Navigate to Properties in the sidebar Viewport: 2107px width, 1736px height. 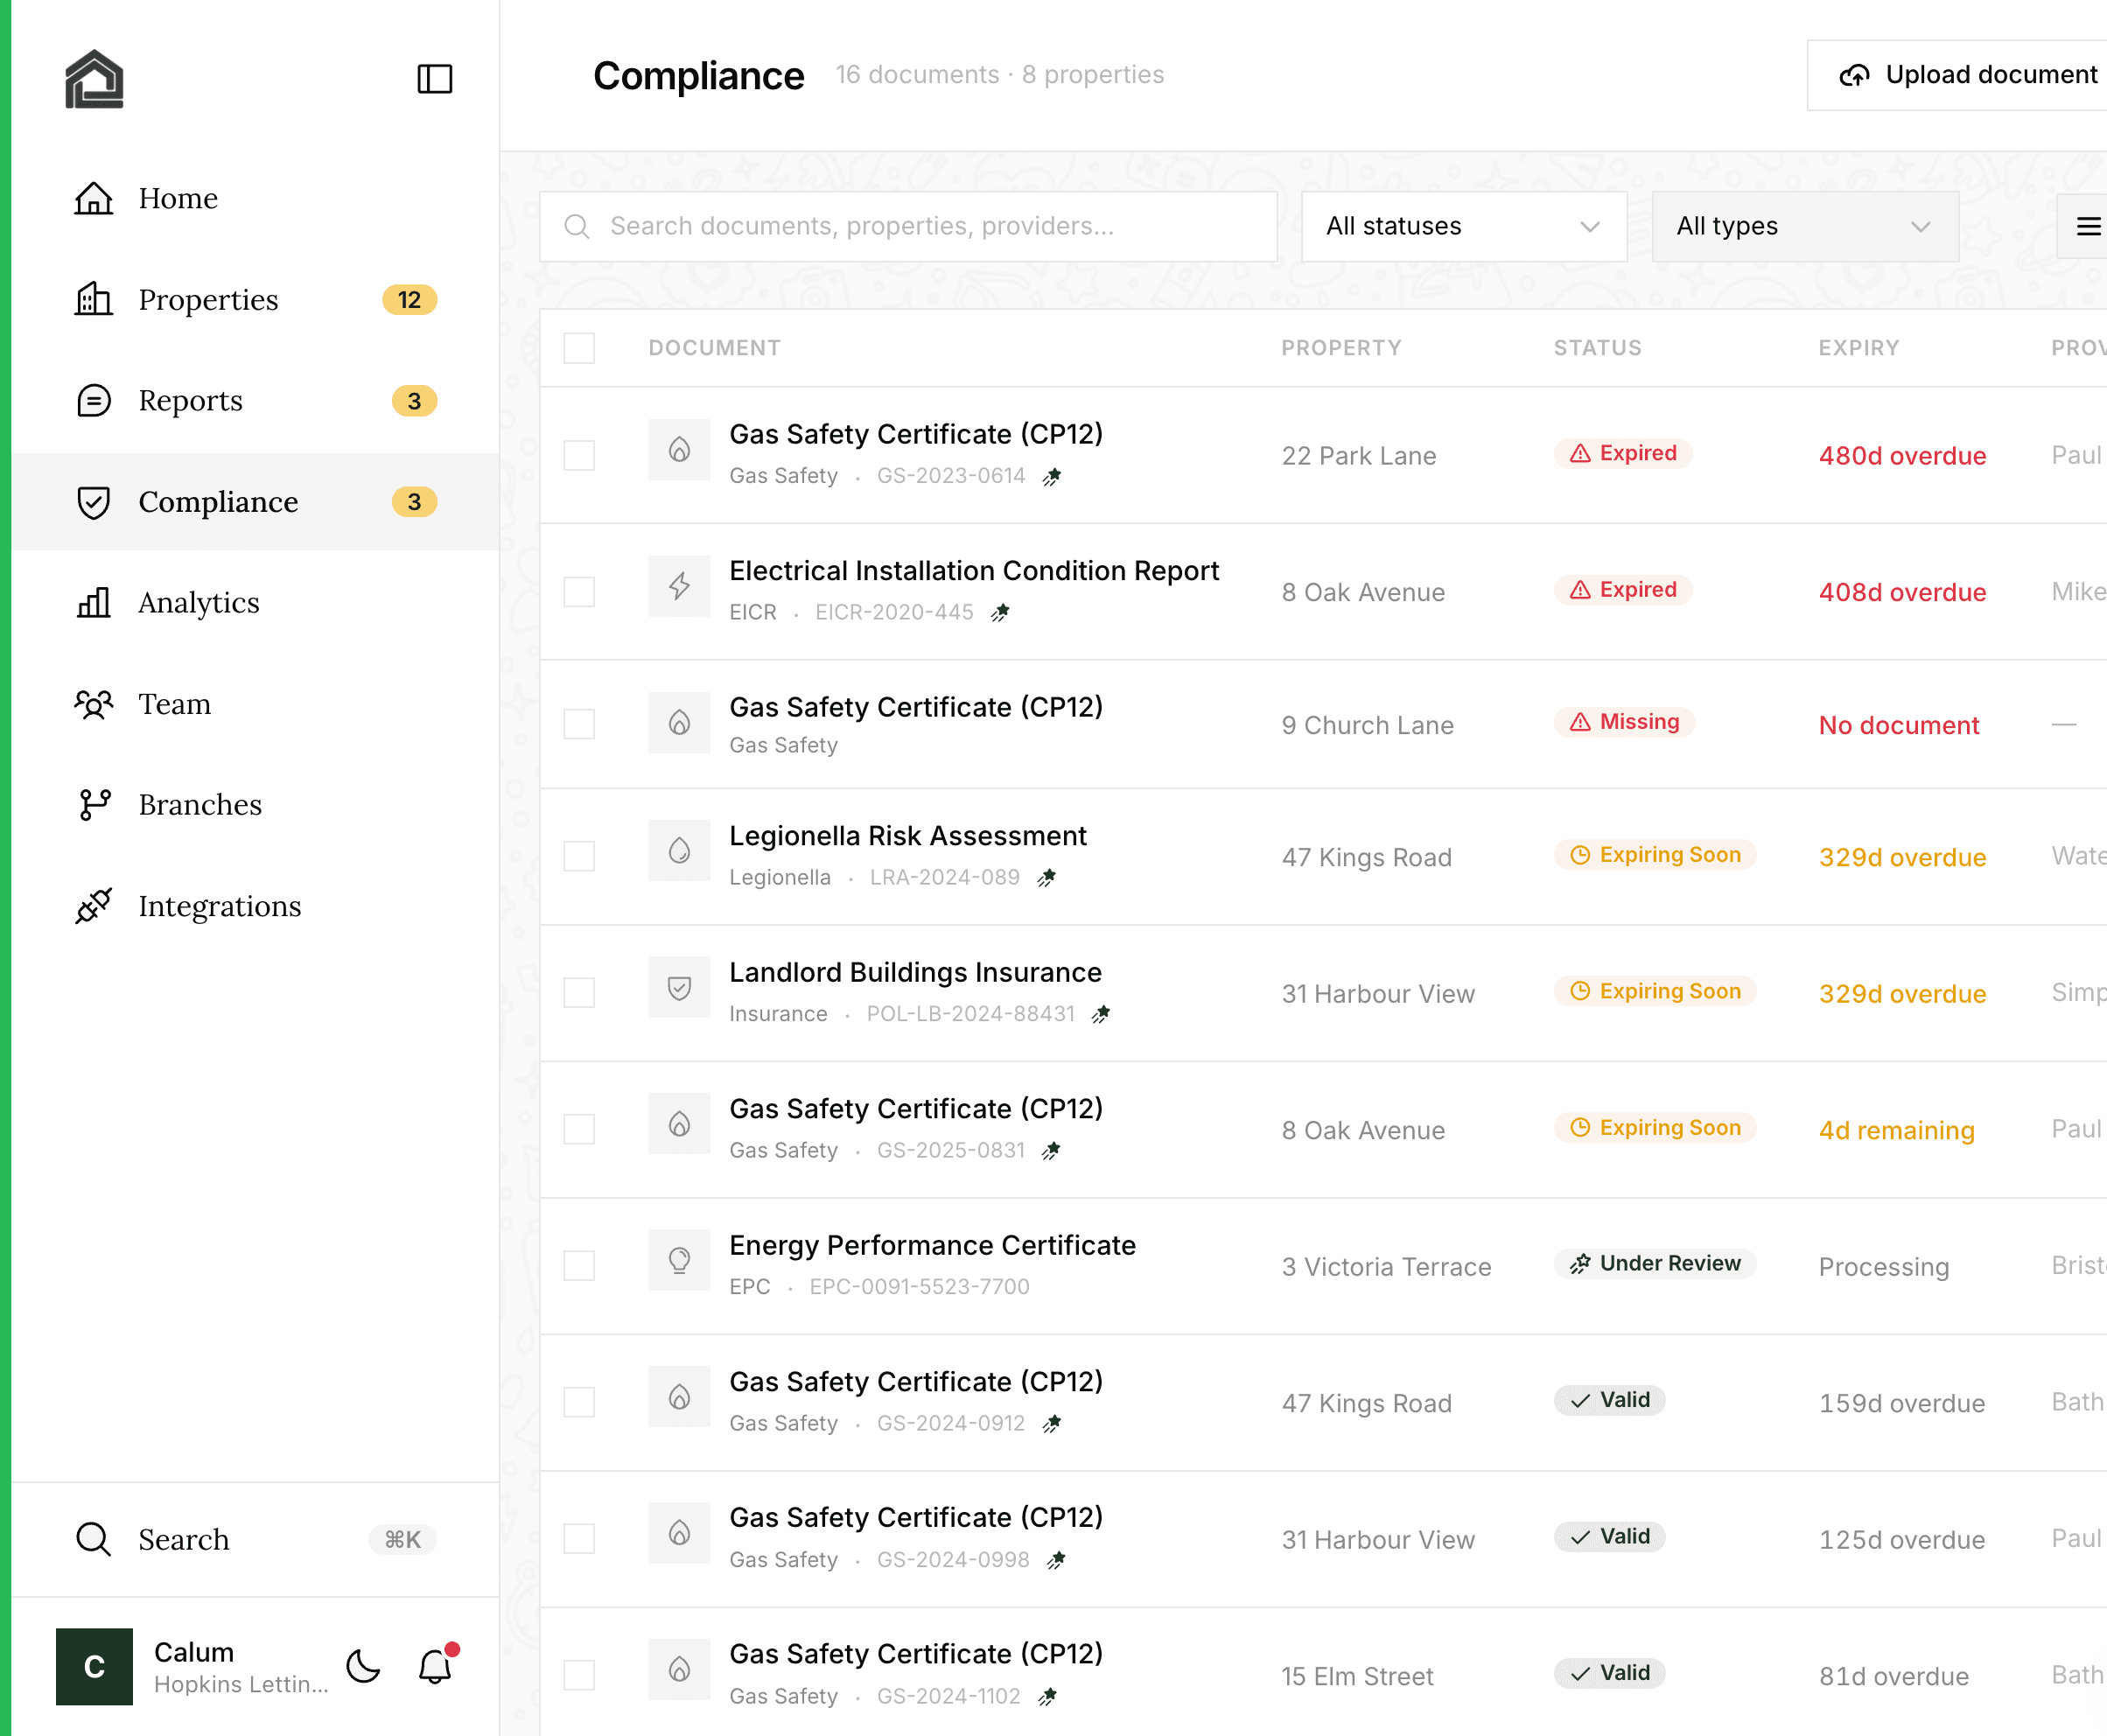pos(208,300)
